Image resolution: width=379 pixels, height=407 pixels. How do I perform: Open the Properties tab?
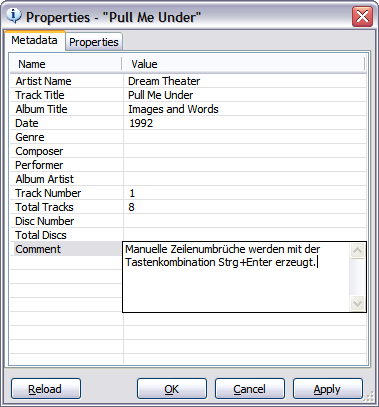tap(94, 42)
